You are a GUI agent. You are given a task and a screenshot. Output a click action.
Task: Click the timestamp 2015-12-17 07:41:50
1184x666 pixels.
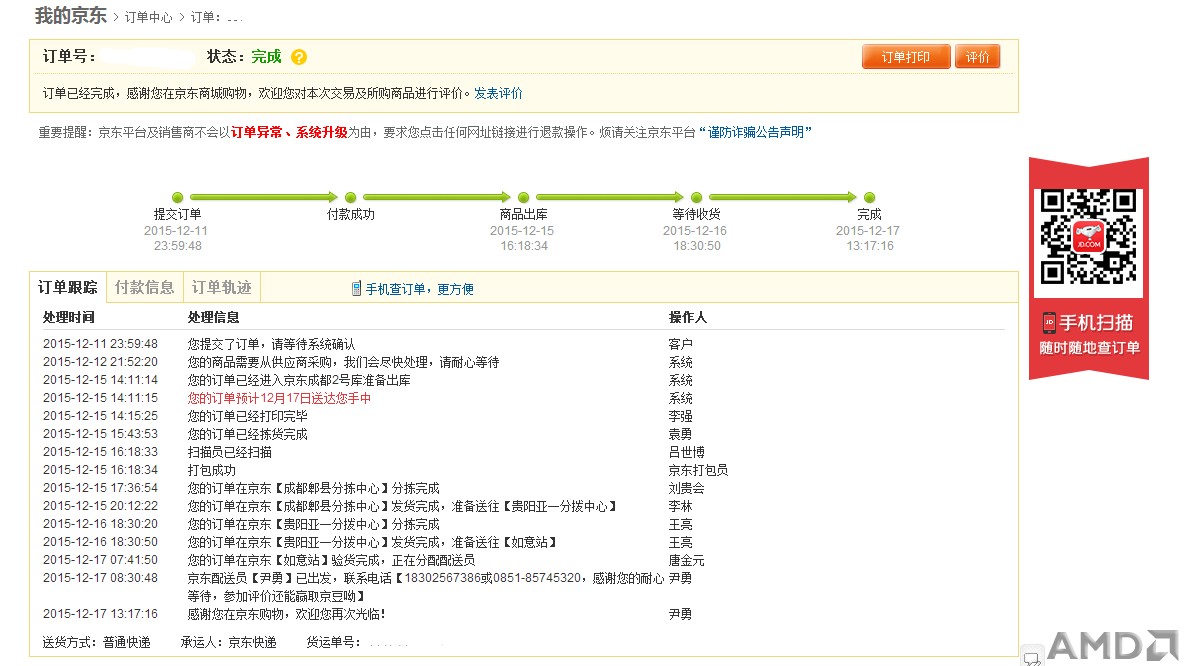coord(100,560)
